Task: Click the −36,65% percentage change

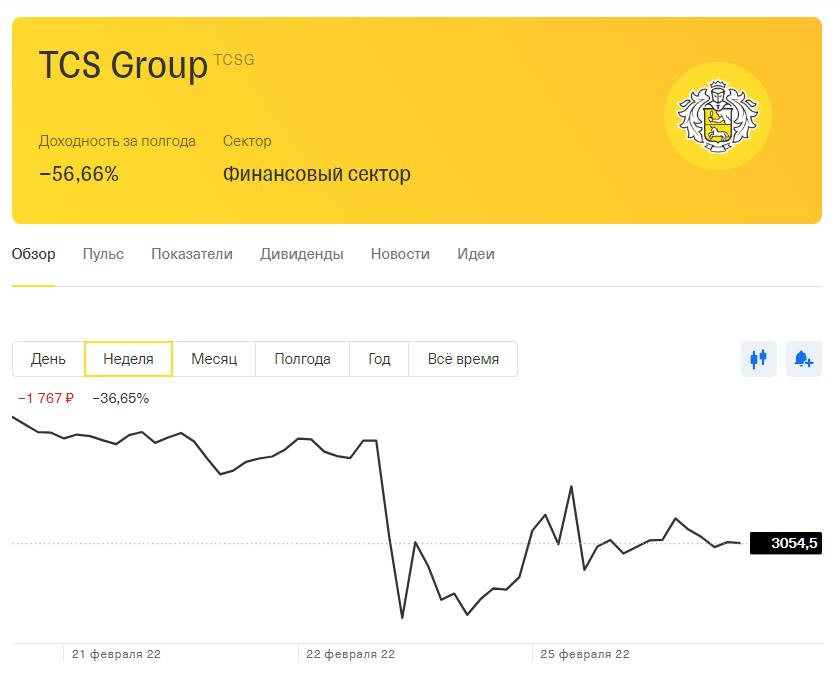Action: click(x=121, y=399)
